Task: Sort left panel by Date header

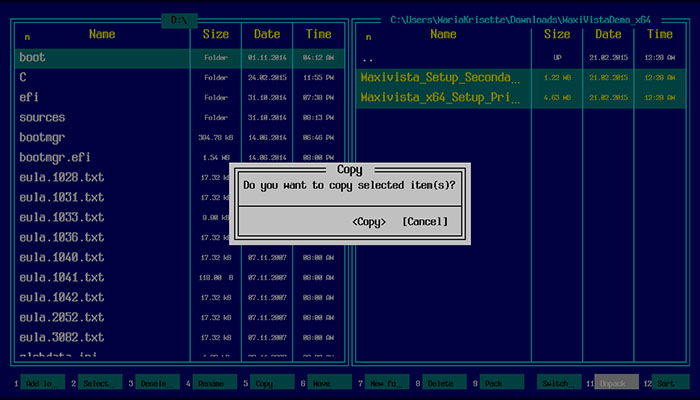Action: (x=267, y=34)
